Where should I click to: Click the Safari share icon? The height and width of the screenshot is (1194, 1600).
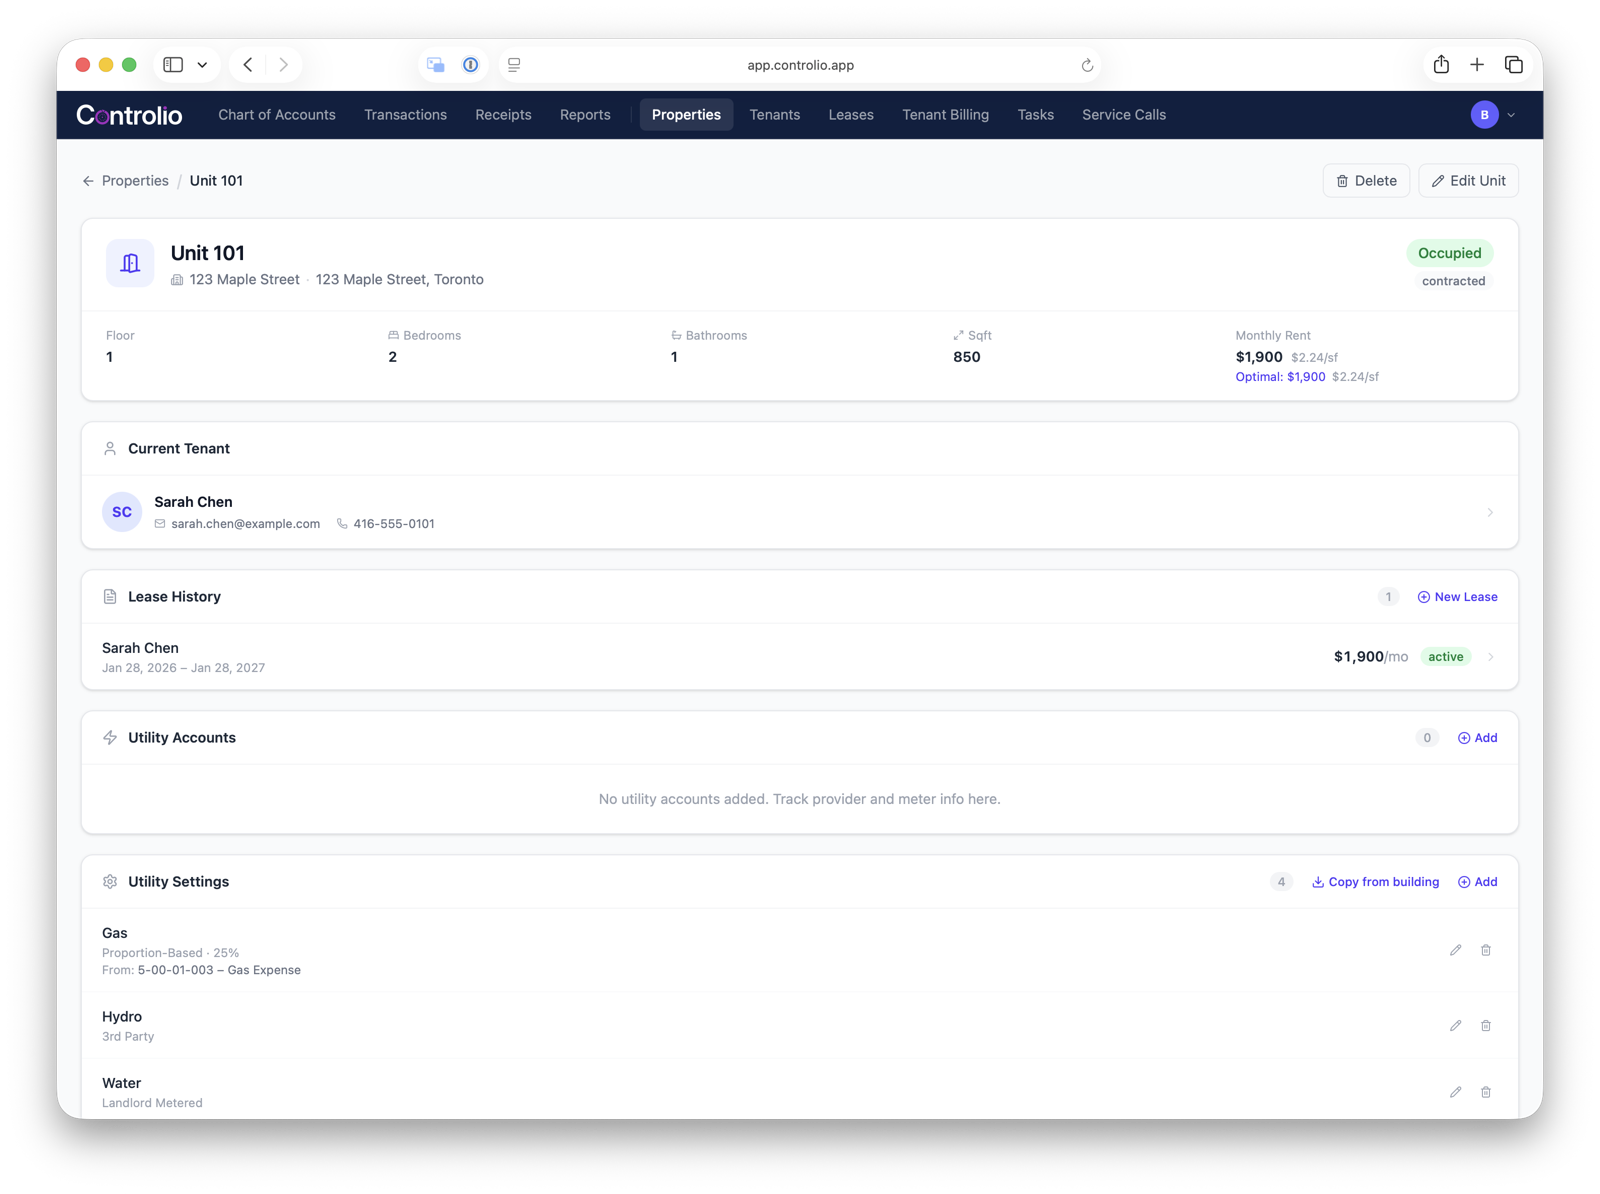(x=1441, y=65)
